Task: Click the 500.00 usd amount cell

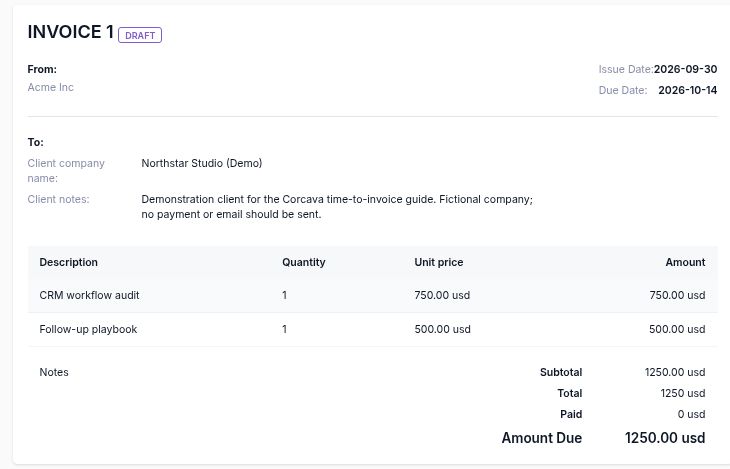Action: coord(677,329)
